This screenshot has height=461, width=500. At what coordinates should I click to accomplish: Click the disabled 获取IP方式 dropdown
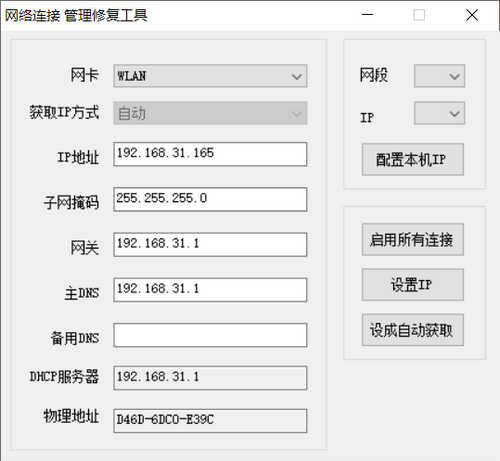tap(210, 113)
